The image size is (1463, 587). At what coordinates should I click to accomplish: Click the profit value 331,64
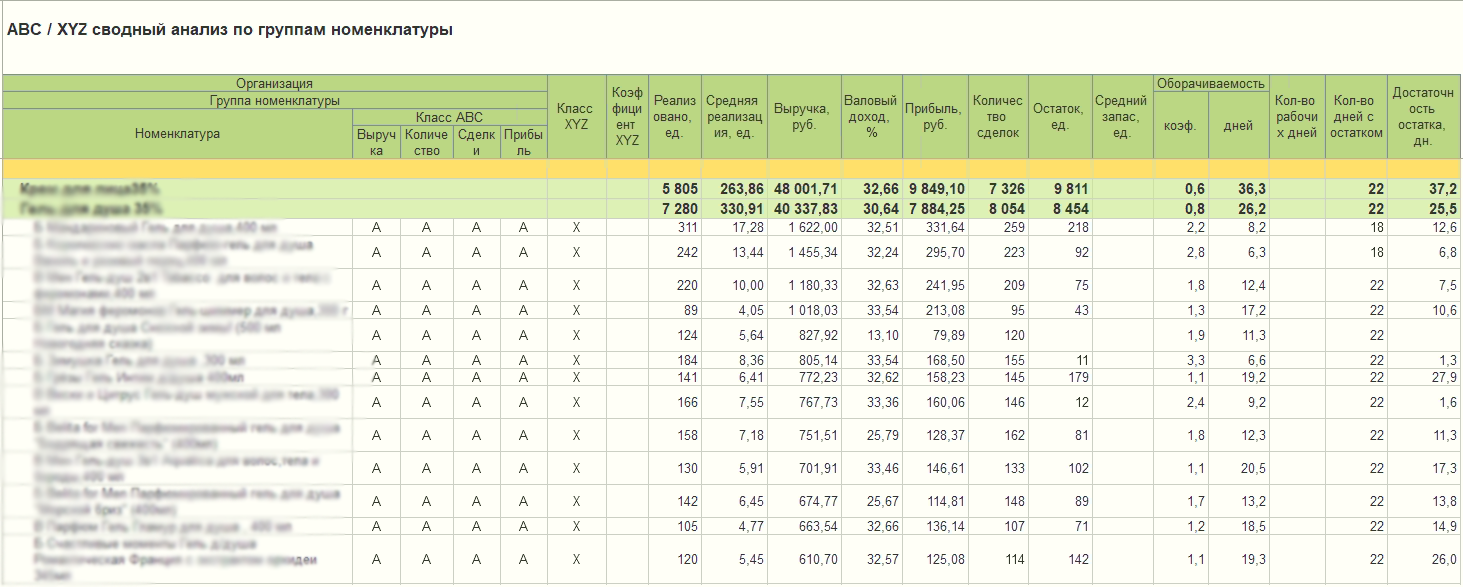(x=935, y=227)
